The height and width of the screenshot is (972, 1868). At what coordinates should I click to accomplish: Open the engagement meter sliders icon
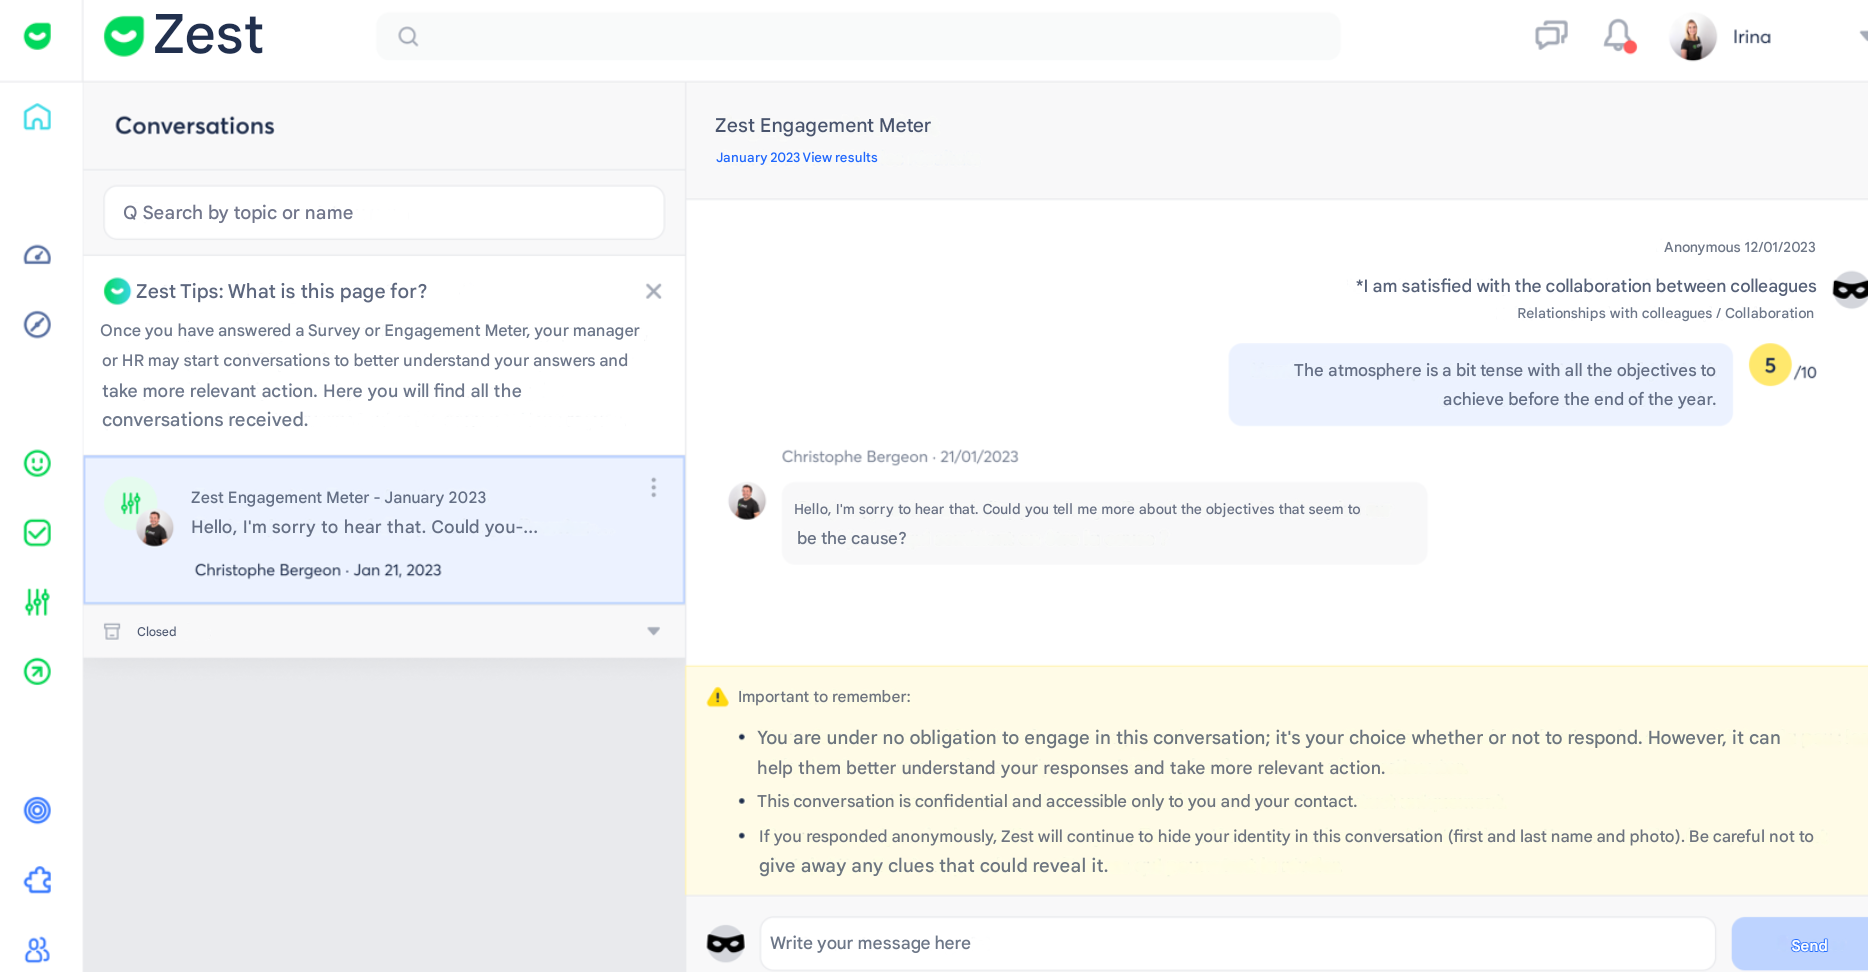tap(37, 602)
